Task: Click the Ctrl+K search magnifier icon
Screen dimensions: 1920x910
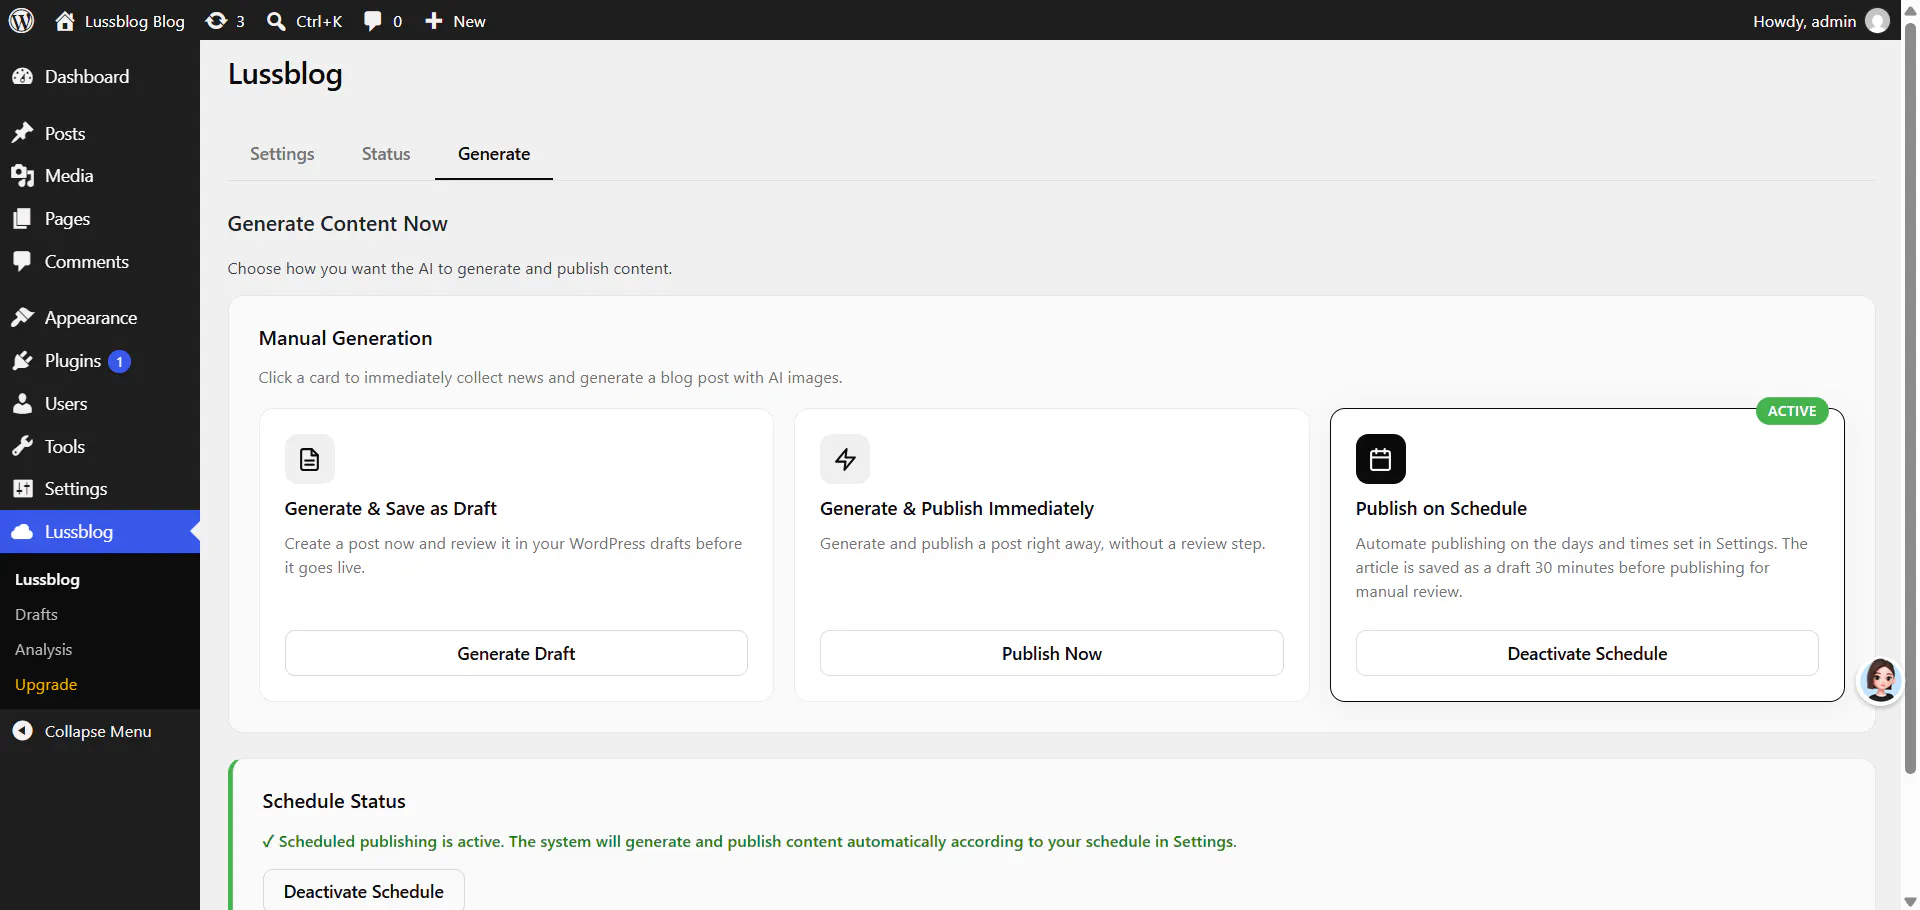Action: pyautogui.click(x=276, y=21)
